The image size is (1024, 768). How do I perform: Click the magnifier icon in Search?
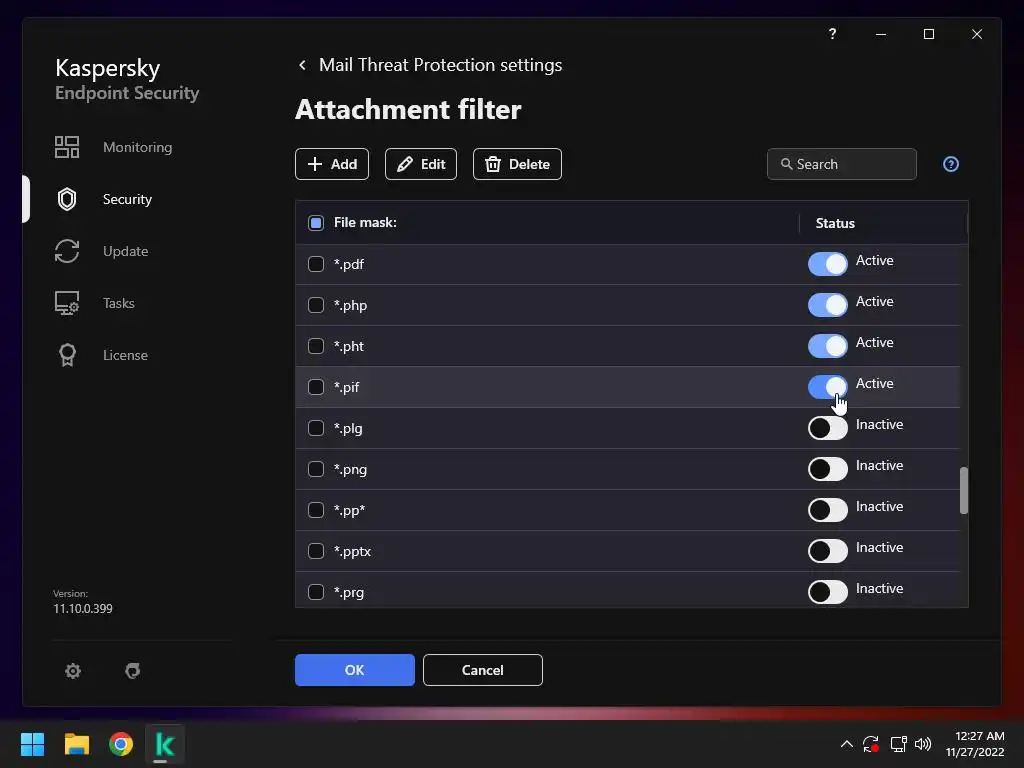coord(786,164)
